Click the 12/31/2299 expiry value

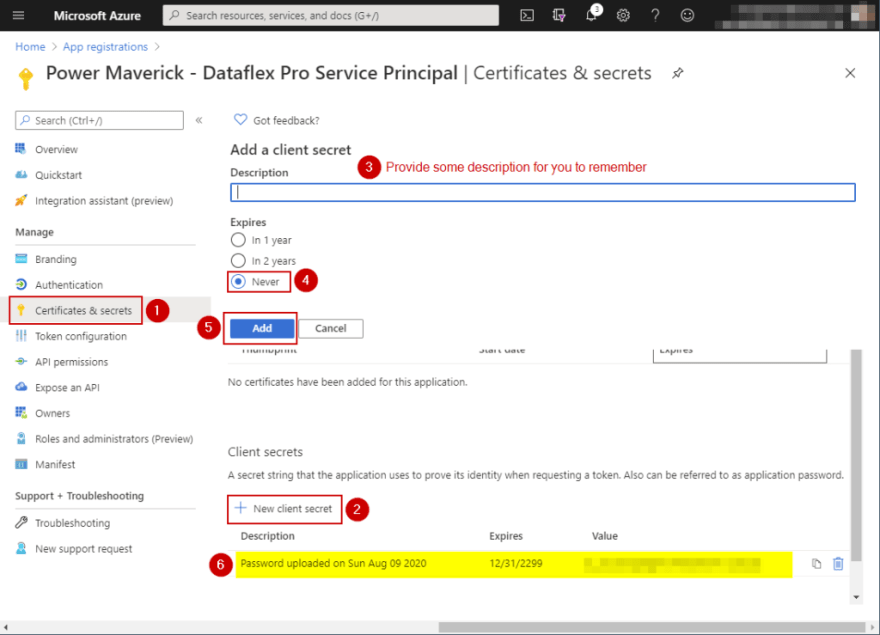516,563
